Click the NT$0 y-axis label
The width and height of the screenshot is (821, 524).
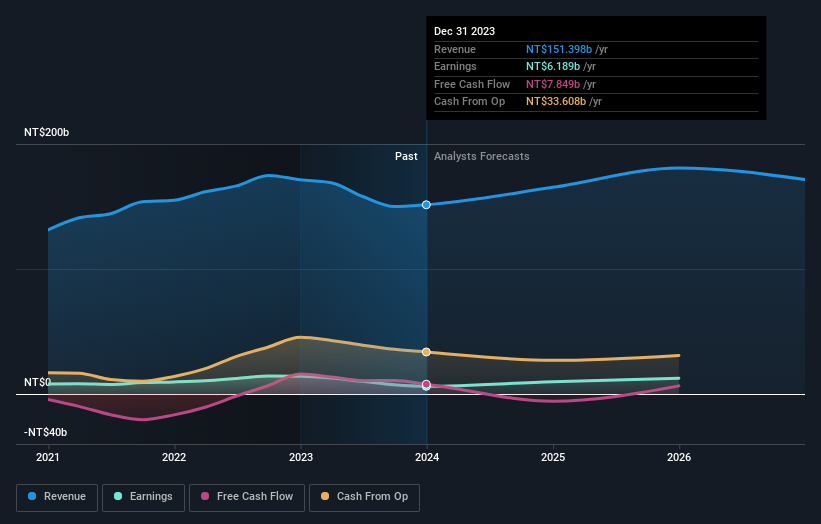click(x=37, y=383)
